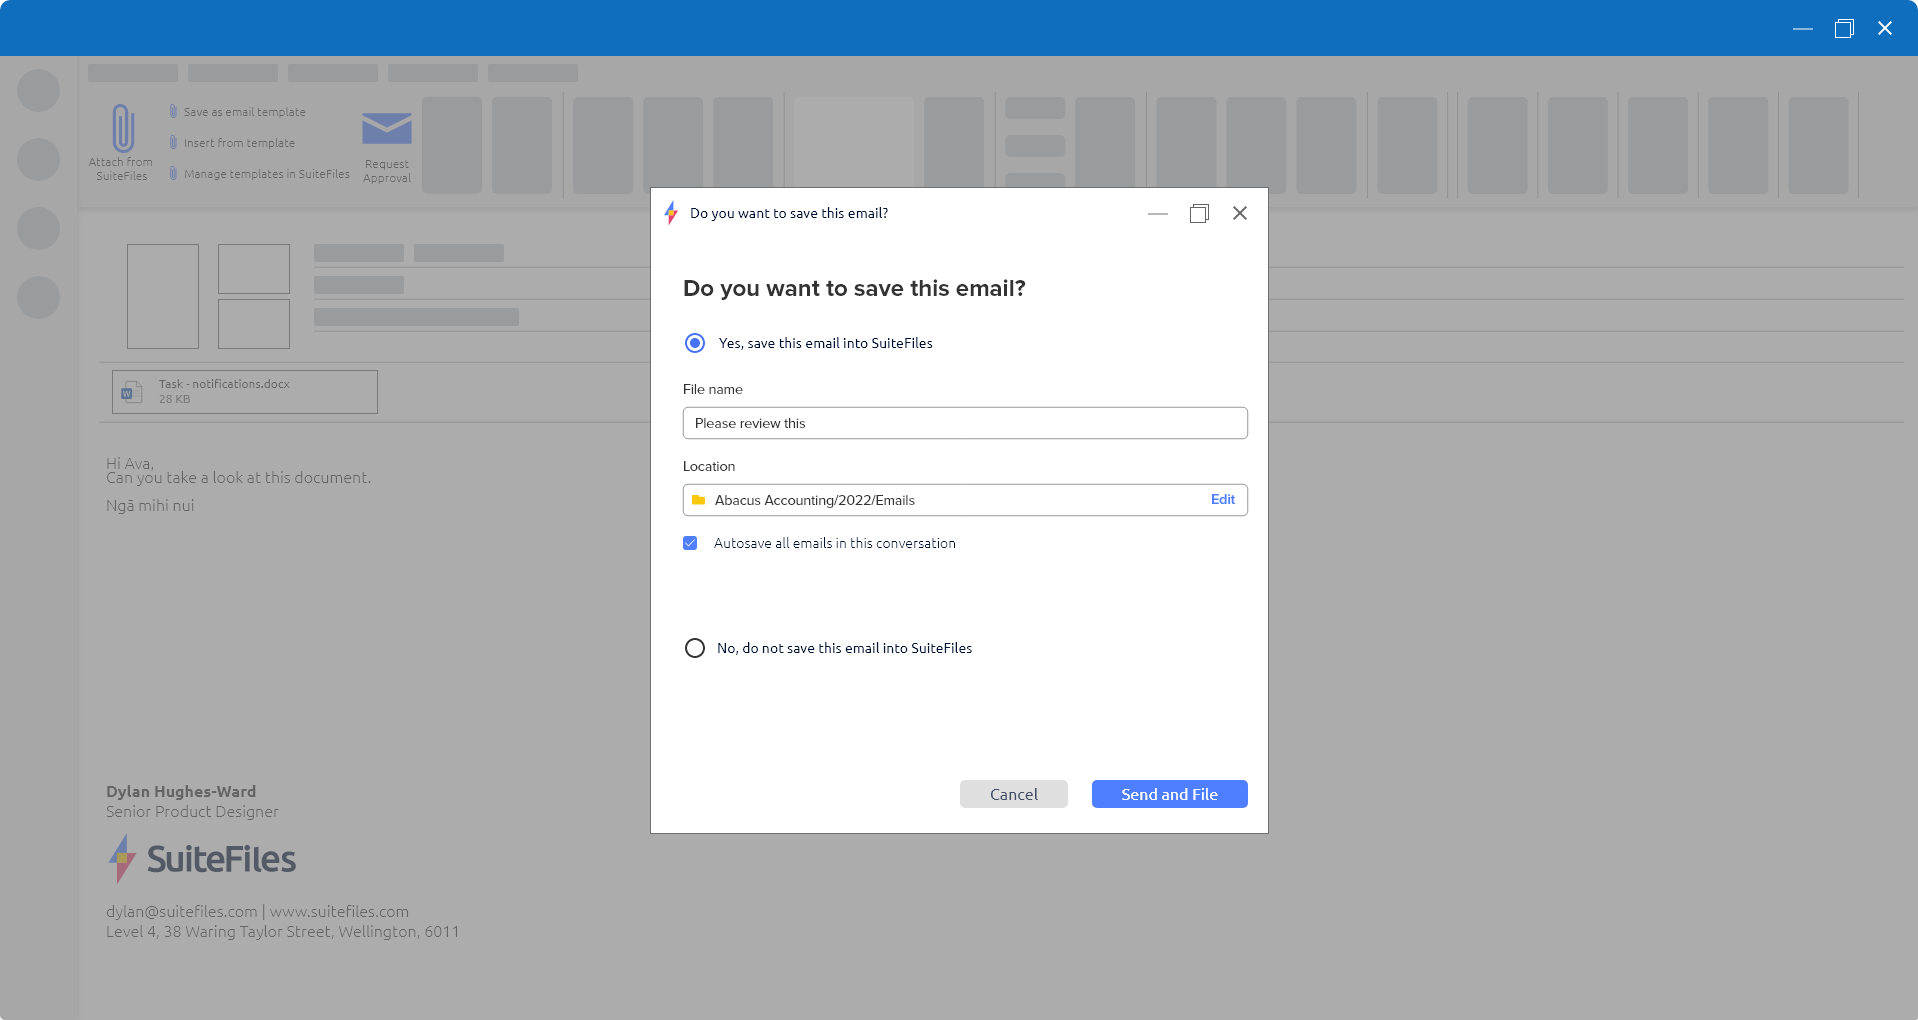Click the lightning icon in dialog title bar

coord(672,213)
